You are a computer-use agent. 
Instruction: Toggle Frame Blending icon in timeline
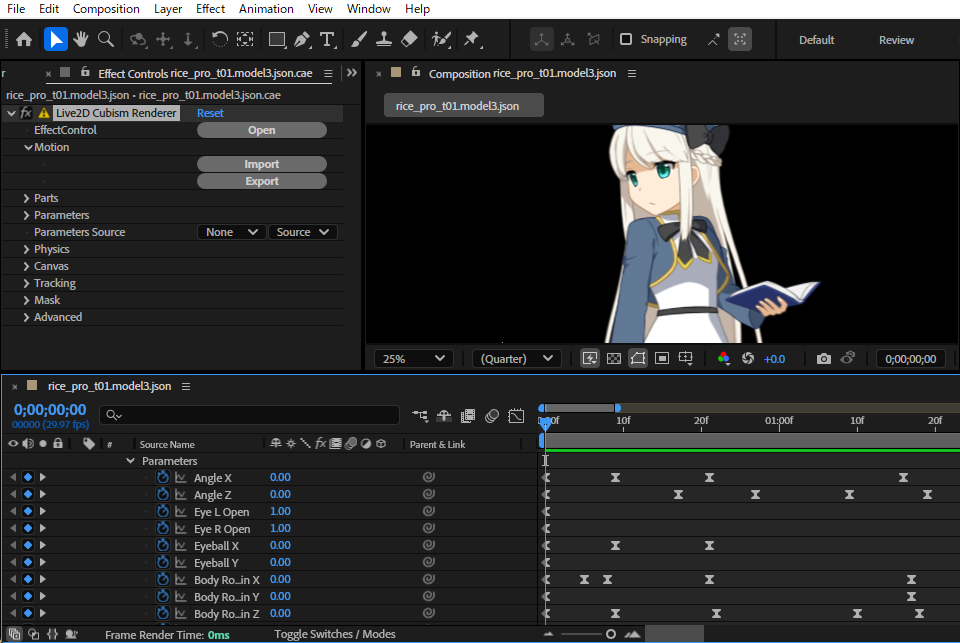tap(468, 416)
